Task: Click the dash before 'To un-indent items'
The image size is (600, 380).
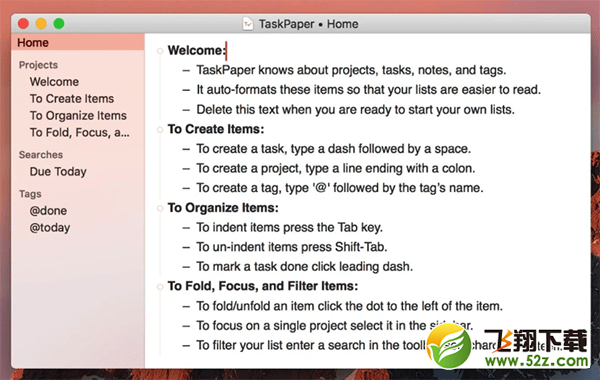Action: click(186, 247)
